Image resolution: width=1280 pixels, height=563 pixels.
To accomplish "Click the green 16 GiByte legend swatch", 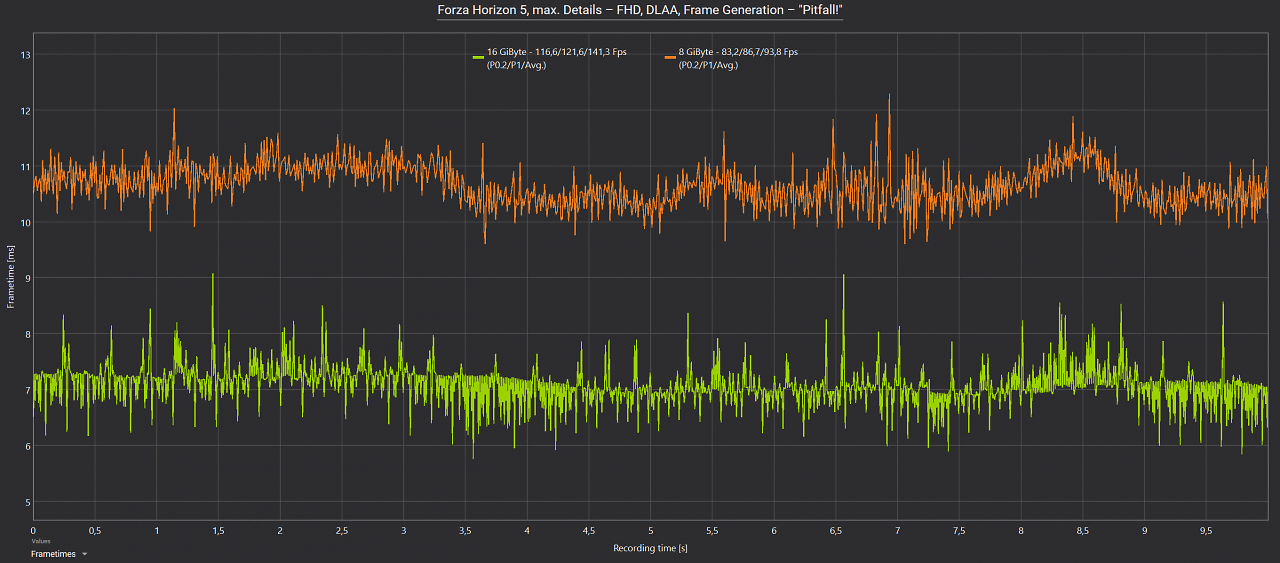I will [x=478, y=57].
